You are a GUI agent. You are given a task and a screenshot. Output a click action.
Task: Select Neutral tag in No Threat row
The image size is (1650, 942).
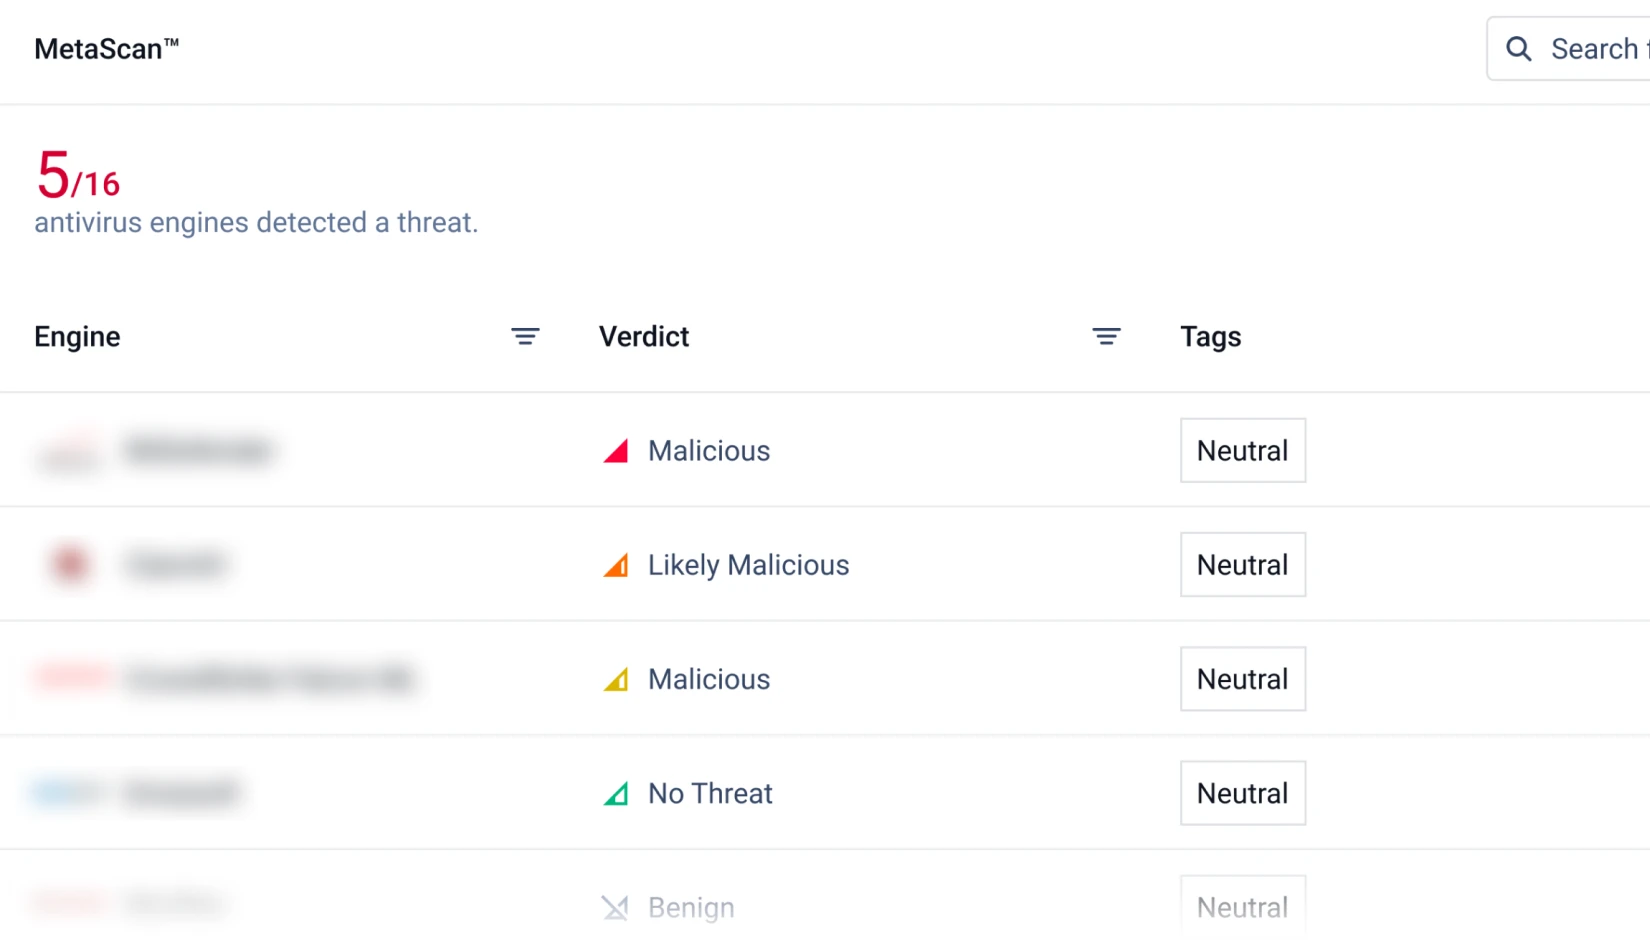click(x=1242, y=794)
